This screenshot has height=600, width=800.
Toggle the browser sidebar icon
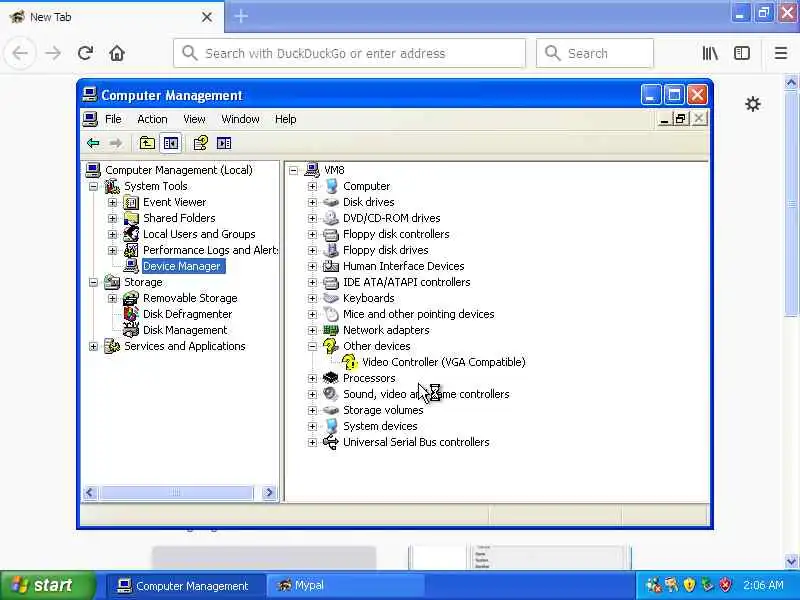(742, 53)
